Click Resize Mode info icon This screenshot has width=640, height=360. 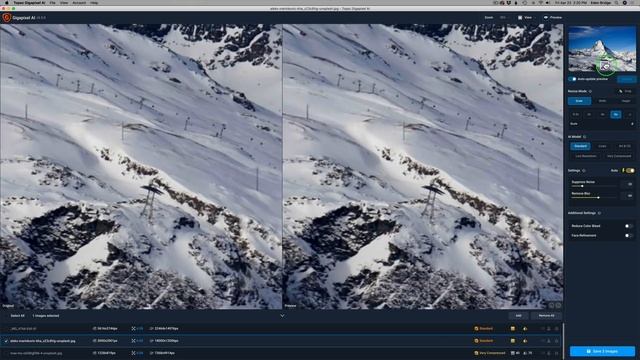point(591,91)
